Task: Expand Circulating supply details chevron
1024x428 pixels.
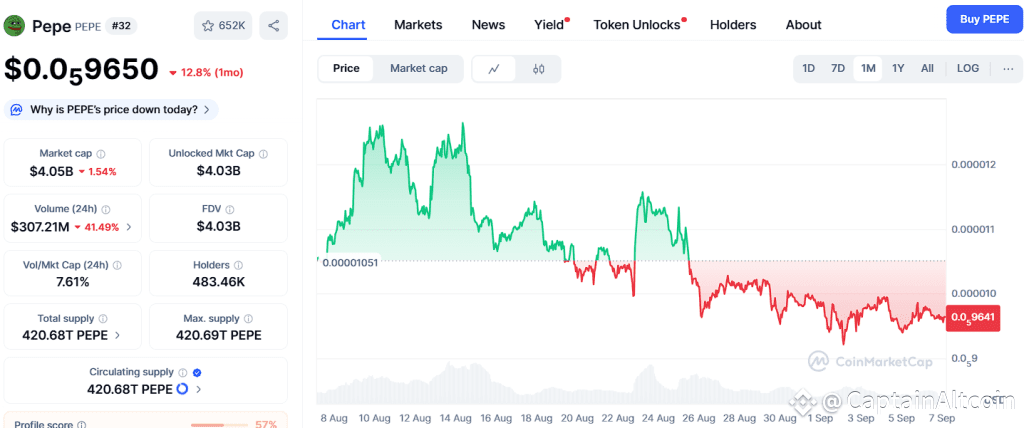Action: (x=198, y=389)
